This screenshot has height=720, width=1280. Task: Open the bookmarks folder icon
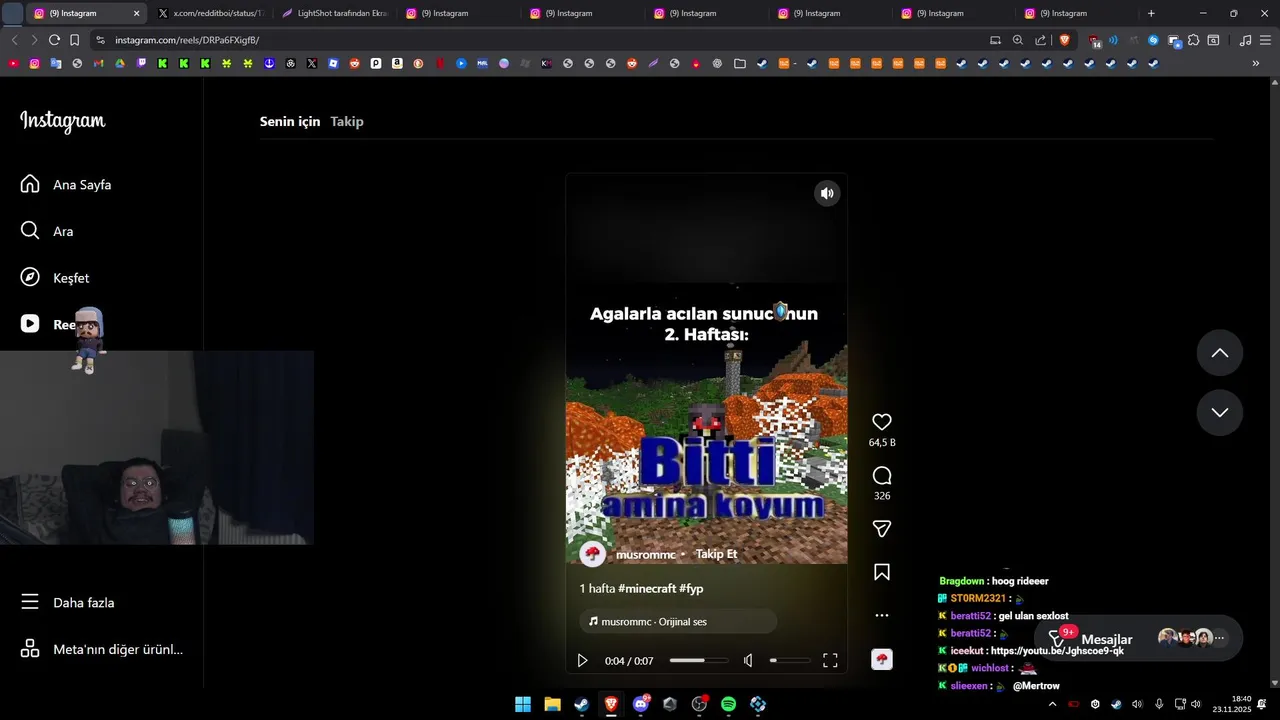[x=740, y=63]
